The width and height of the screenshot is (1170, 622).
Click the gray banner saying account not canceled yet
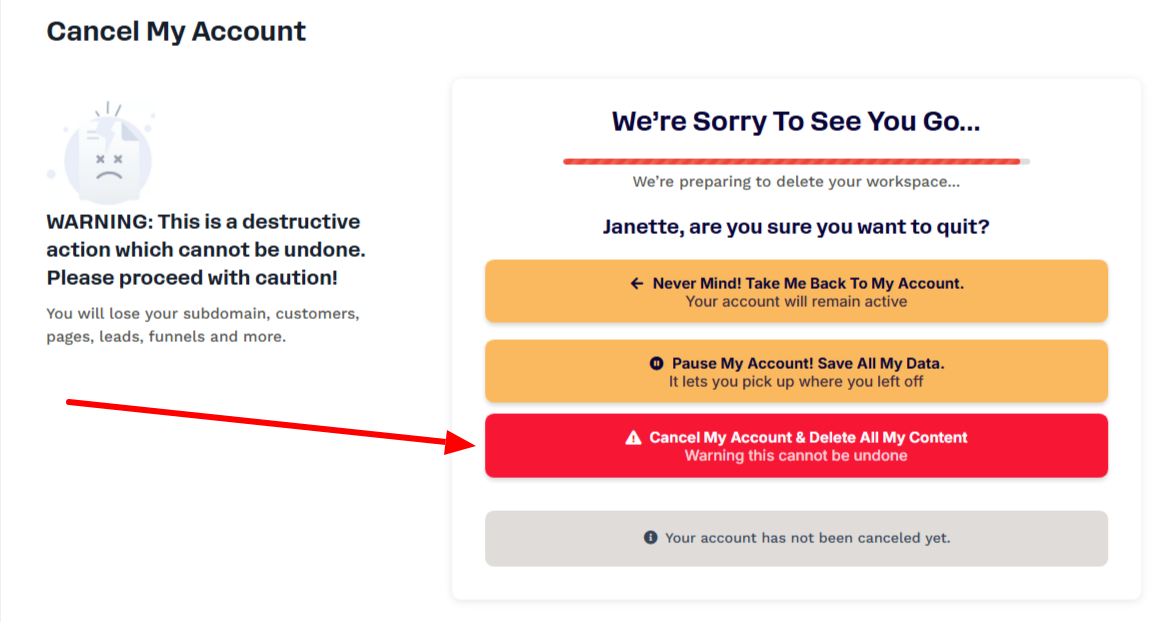point(796,538)
